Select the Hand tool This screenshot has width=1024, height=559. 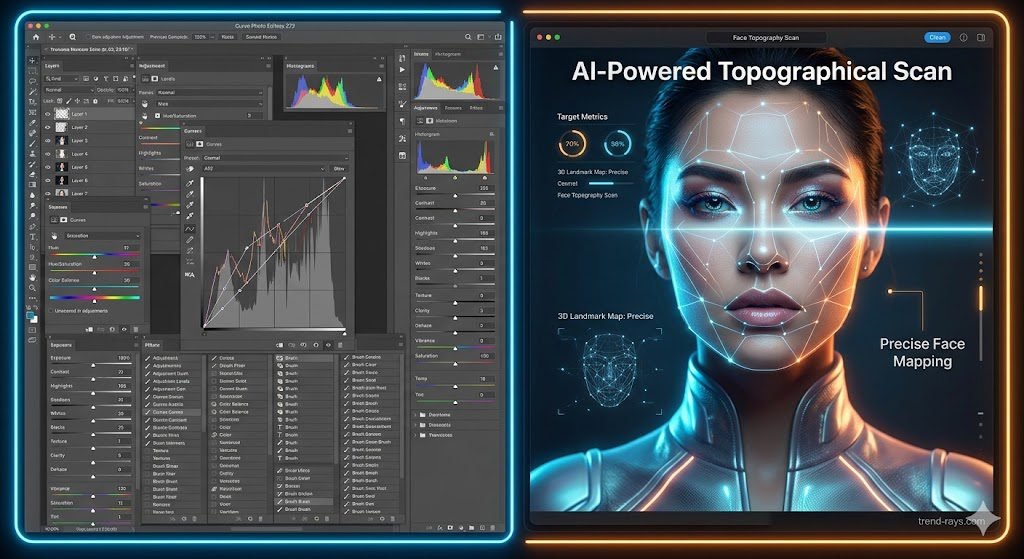[x=33, y=278]
